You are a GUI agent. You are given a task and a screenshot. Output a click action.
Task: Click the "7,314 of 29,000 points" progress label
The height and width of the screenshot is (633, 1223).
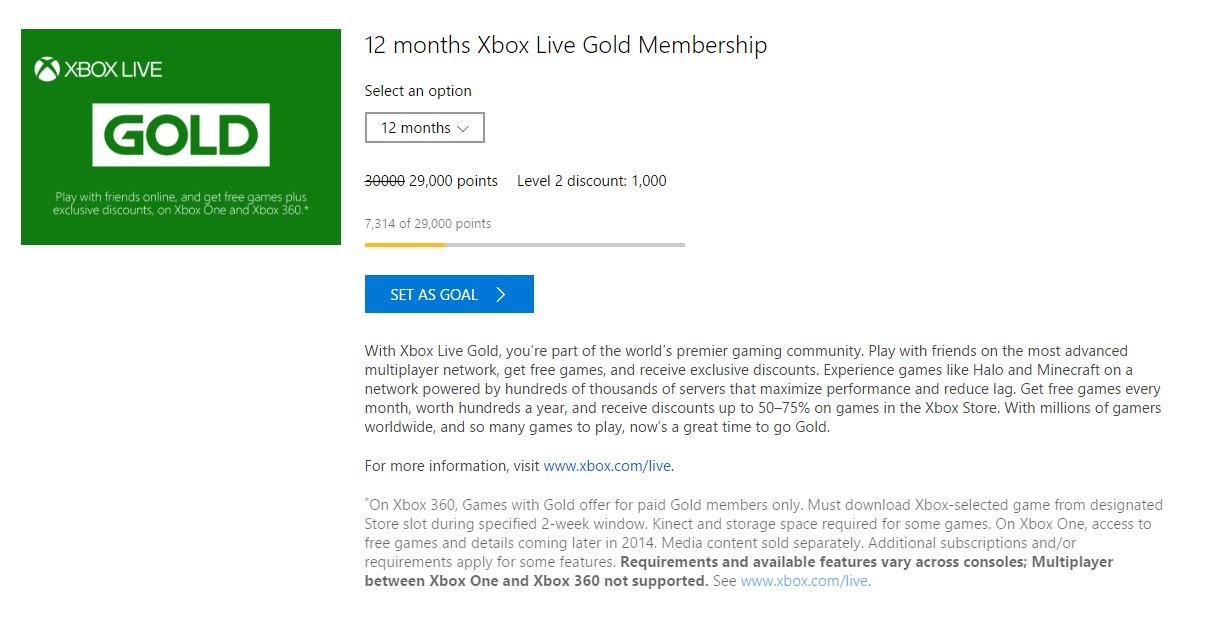click(x=428, y=223)
